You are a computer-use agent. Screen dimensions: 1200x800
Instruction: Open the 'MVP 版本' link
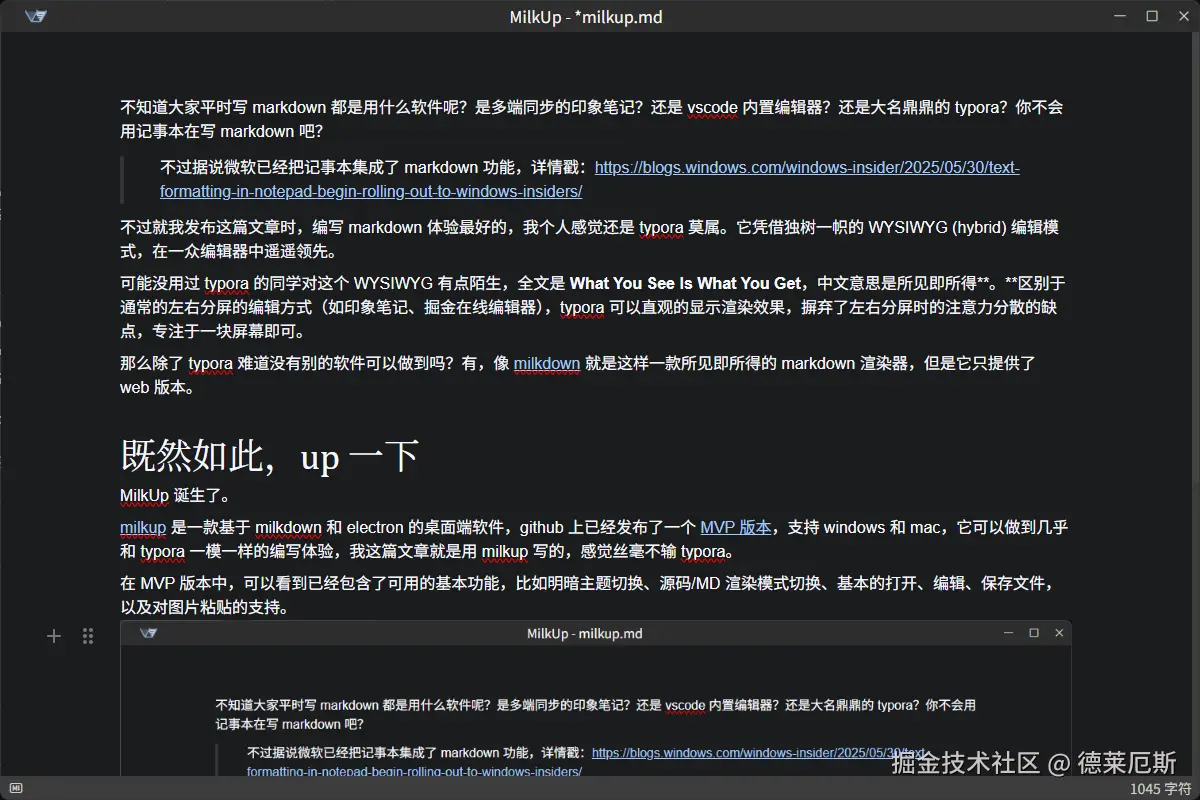tap(736, 527)
